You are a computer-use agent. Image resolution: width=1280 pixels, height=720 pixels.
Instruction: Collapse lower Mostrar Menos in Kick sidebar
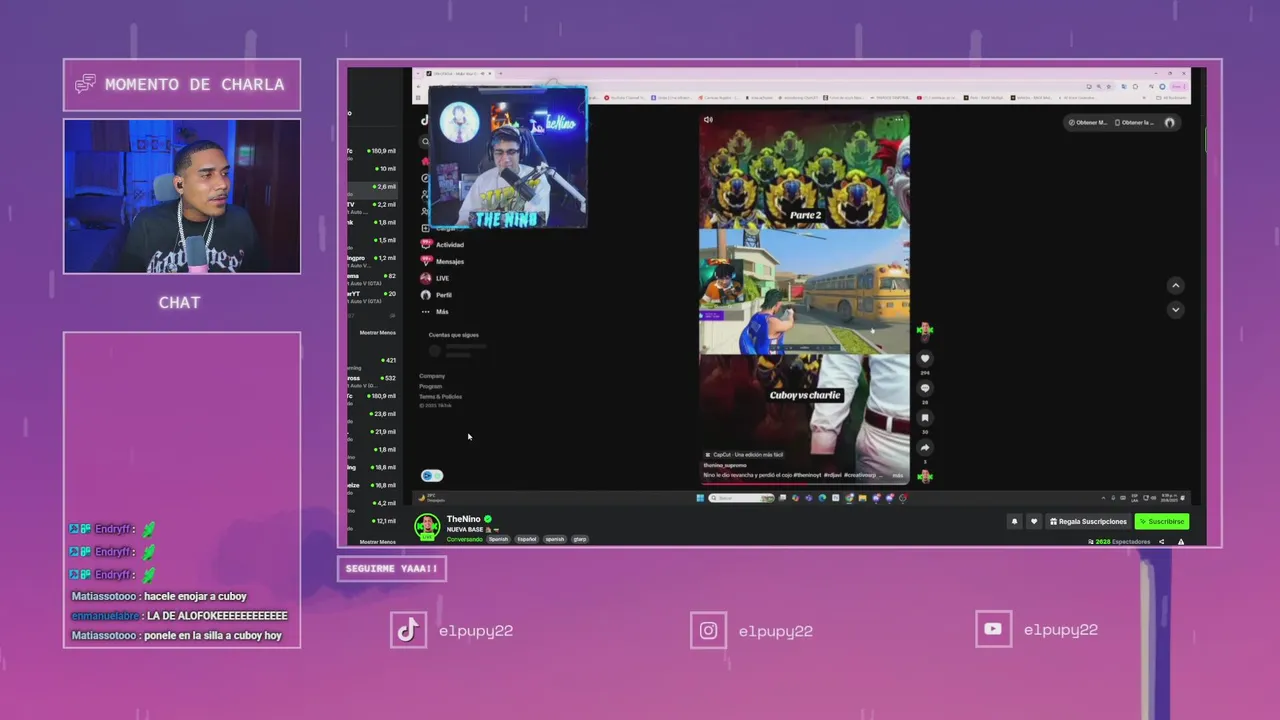(378, 542)
